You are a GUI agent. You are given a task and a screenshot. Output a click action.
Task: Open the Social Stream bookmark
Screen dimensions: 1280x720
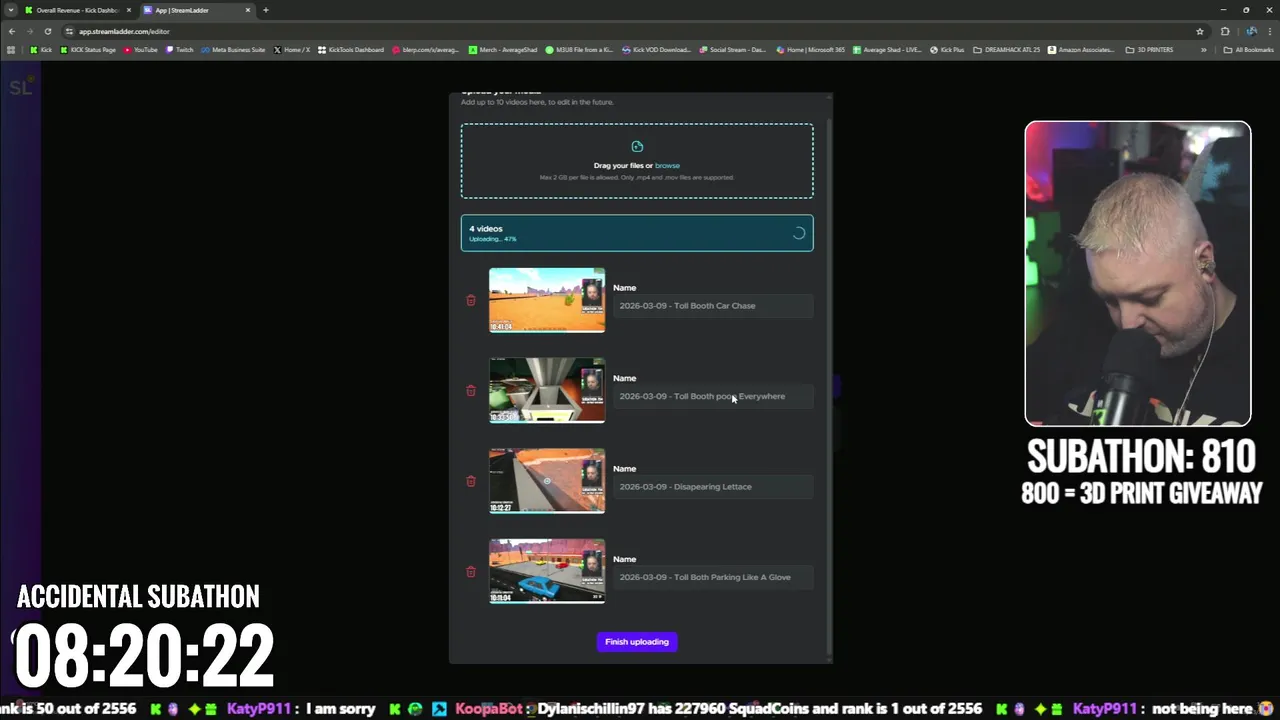733,49
